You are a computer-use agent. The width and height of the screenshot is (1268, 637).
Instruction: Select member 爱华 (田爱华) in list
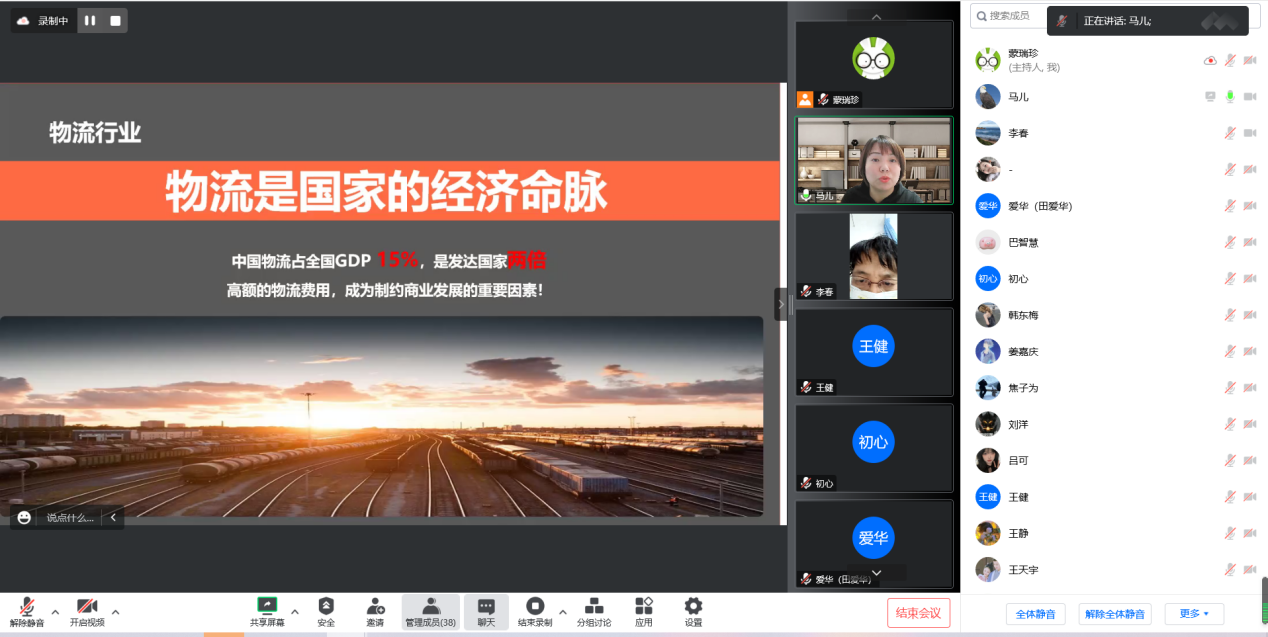click(x=1115, y=206)
